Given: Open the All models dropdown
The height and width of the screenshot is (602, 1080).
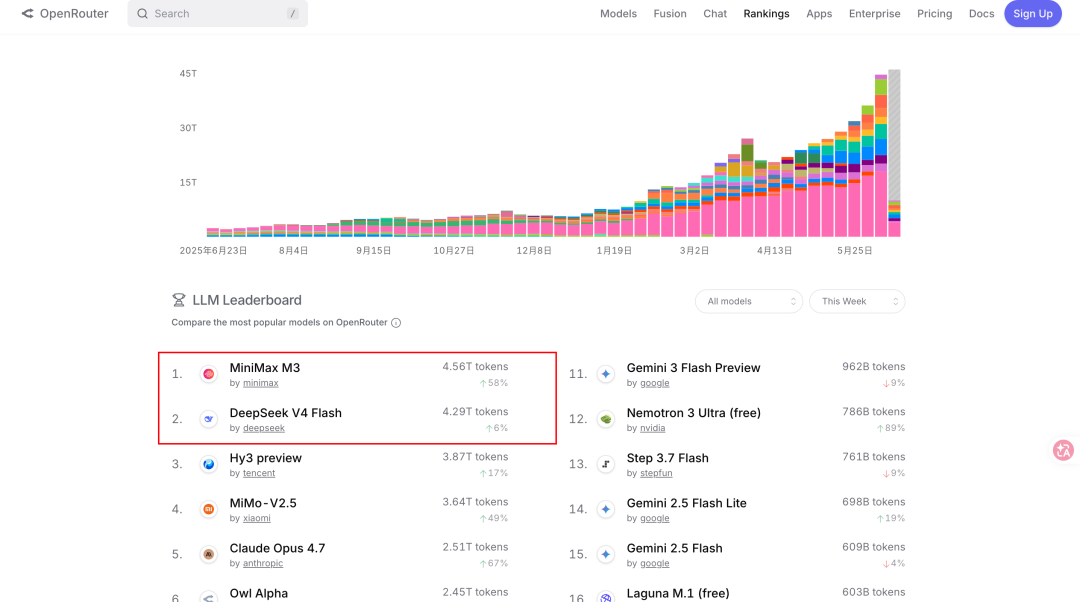Looking at the screenshot, I should 749,301.
